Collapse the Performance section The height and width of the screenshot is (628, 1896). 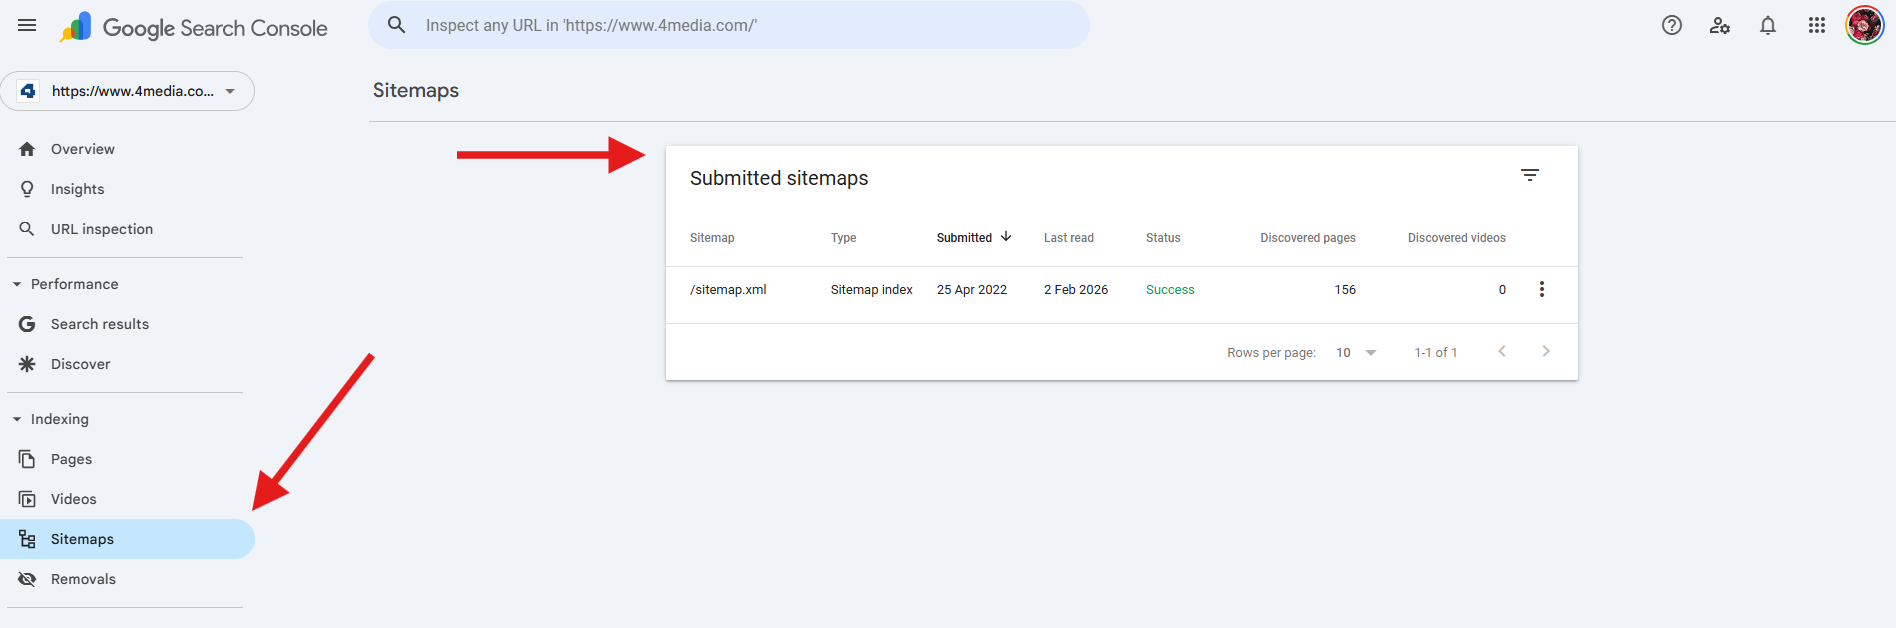[x=17, y=284]
